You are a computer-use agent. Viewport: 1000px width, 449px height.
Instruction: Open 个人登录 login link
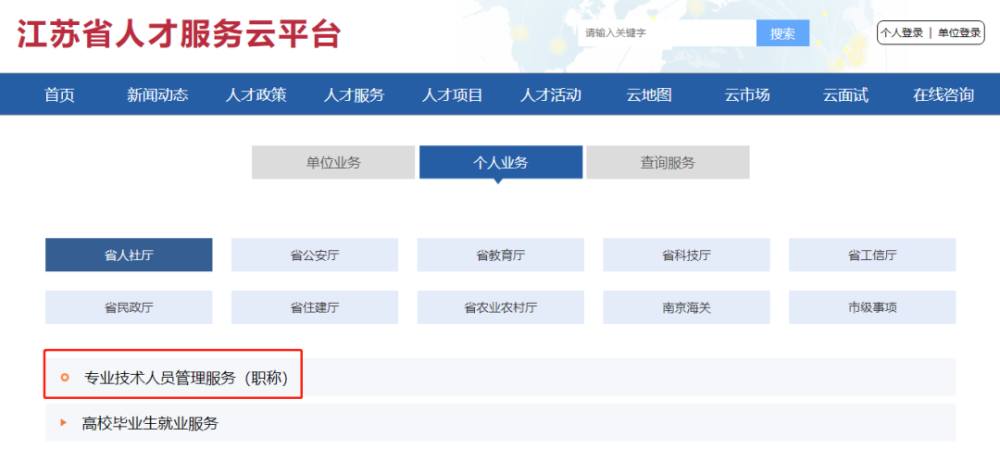point(902,33)
